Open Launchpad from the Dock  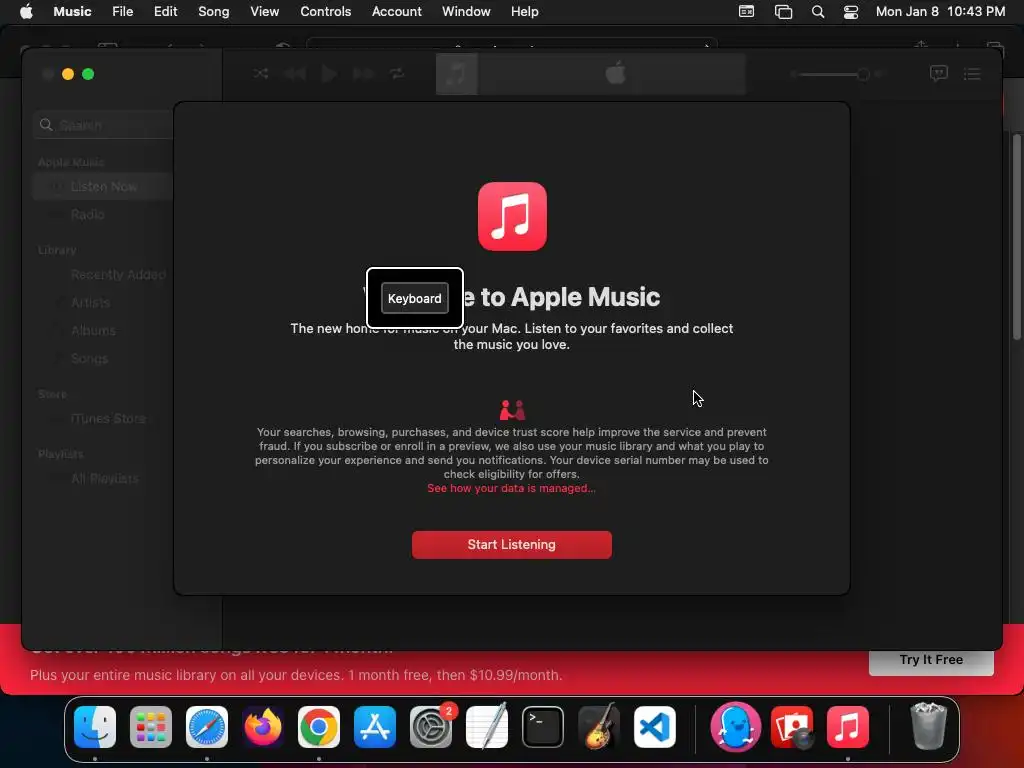pyautogui.click(x=151, y=727)
